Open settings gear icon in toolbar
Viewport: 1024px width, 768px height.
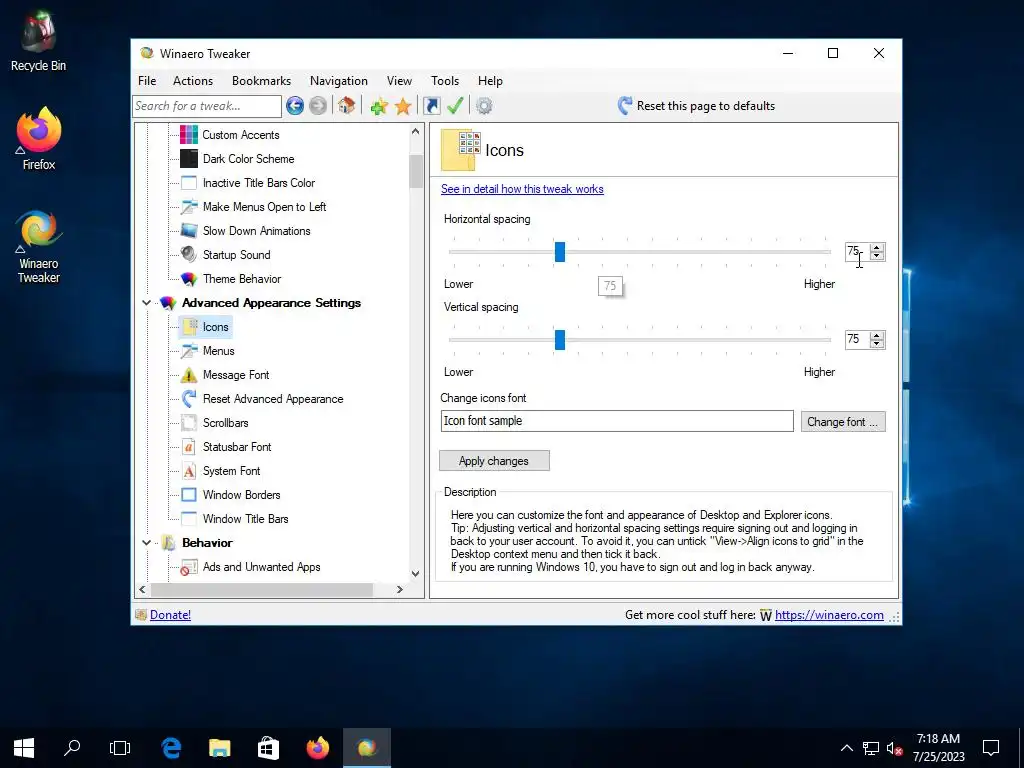pos(484,106)
